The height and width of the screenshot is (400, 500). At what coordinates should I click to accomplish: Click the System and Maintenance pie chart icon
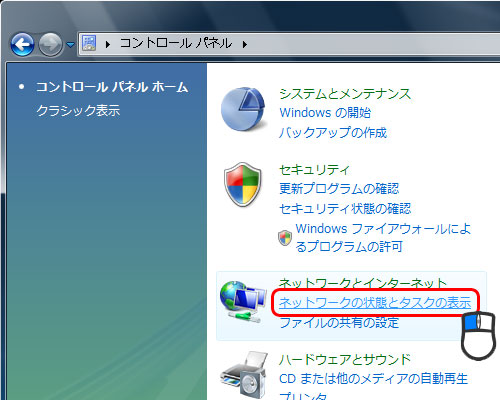coord(244,109)
